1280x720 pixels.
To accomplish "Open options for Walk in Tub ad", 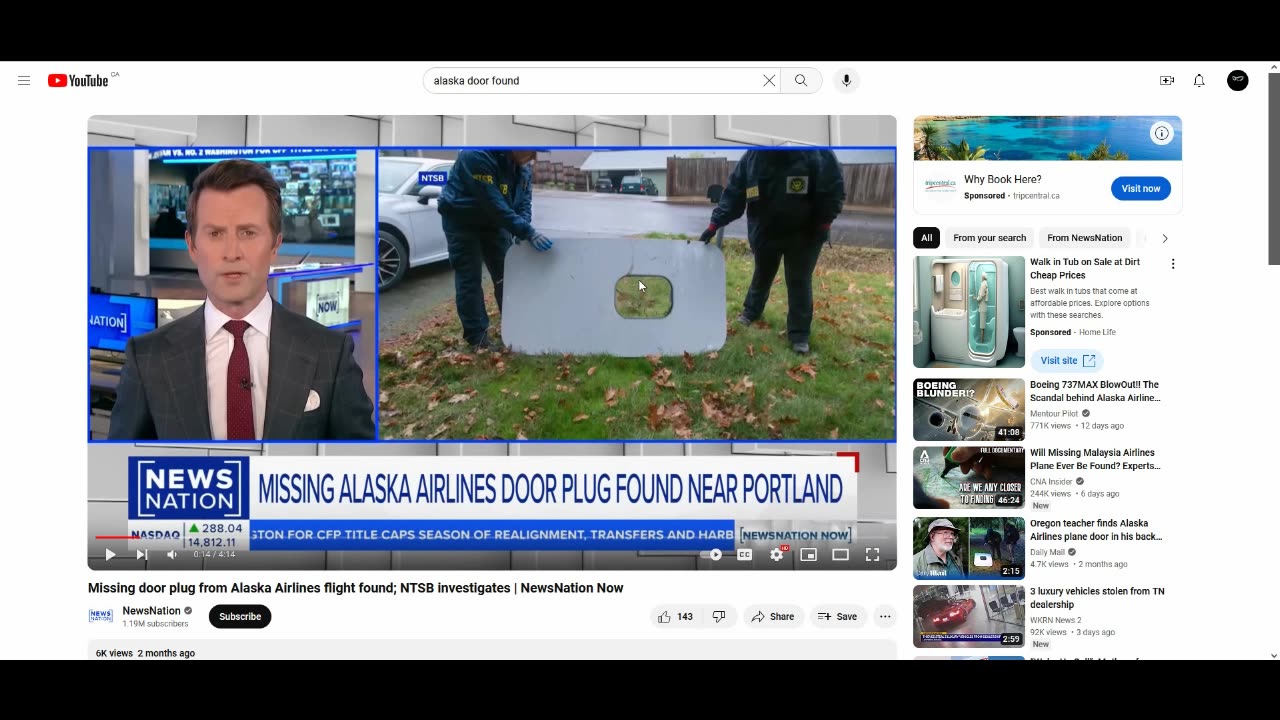I will click(1173, 264).
